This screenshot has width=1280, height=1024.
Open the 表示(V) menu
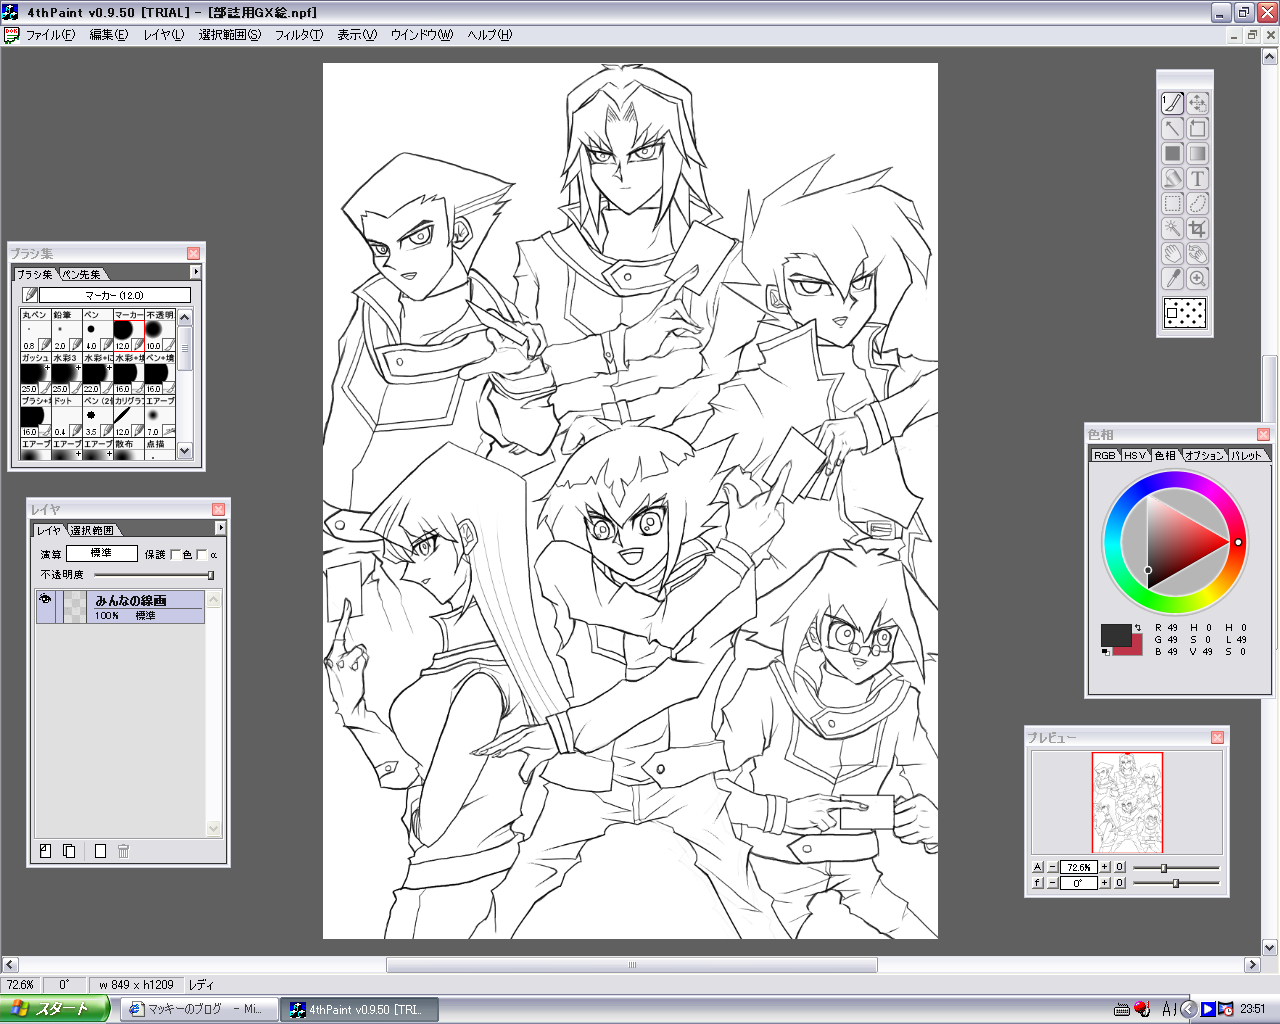(357, 35)
